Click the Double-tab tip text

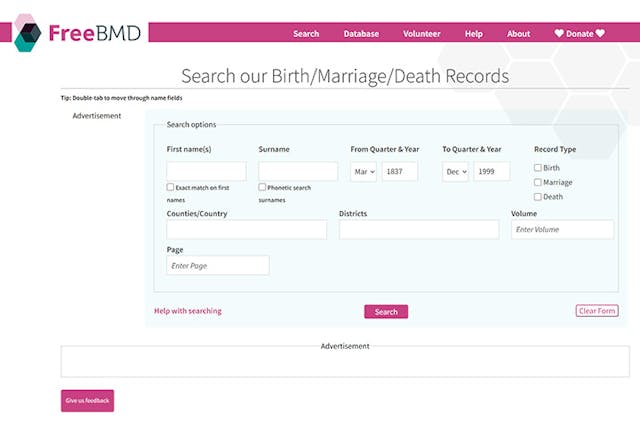coord(122,98)
